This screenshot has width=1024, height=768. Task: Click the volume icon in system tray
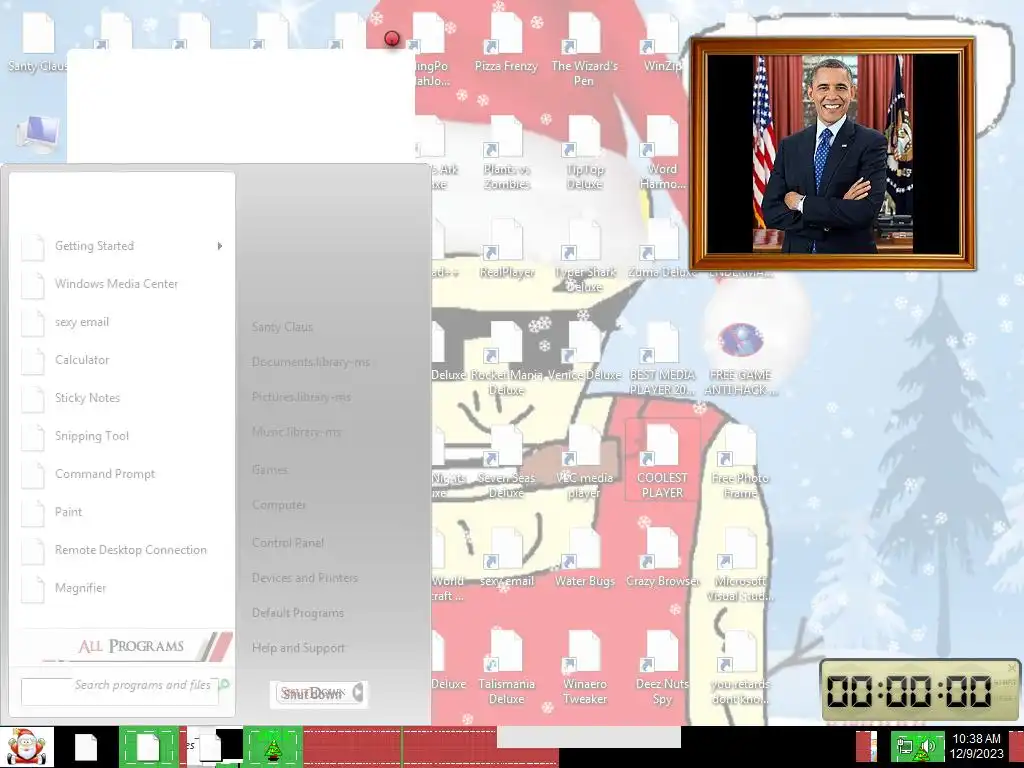[x=929, y=746]
